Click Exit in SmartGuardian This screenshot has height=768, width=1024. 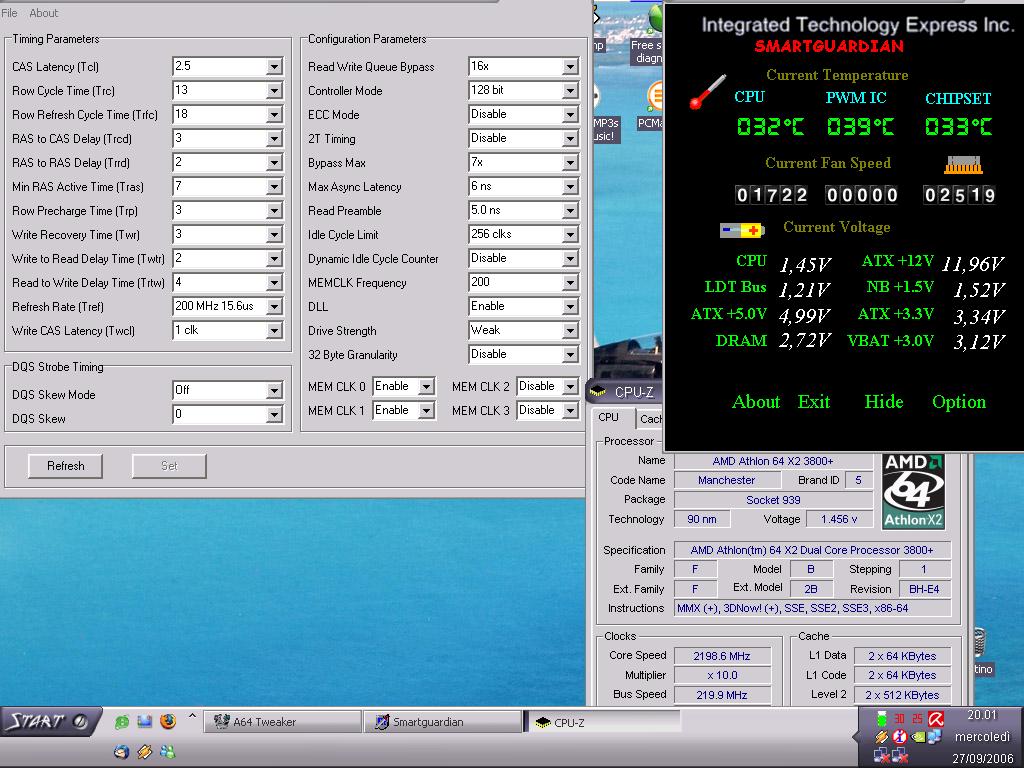(x=814, y=402)
